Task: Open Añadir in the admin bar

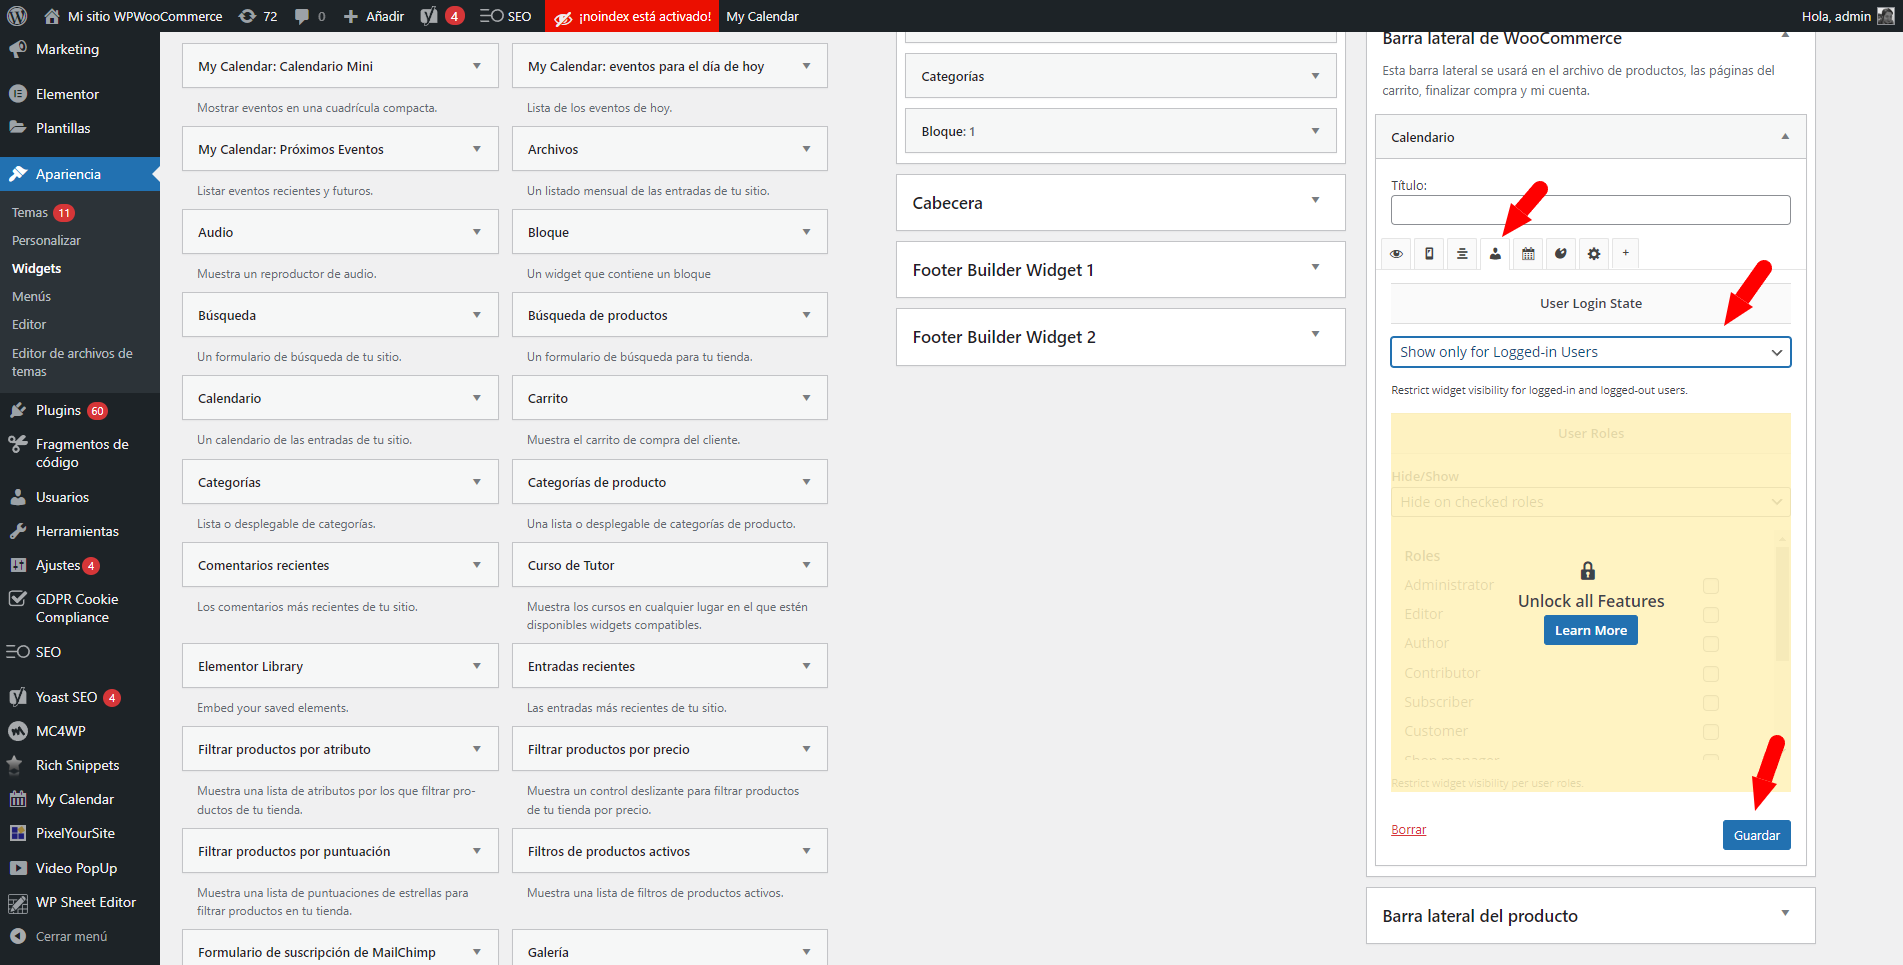Action: 374,16
